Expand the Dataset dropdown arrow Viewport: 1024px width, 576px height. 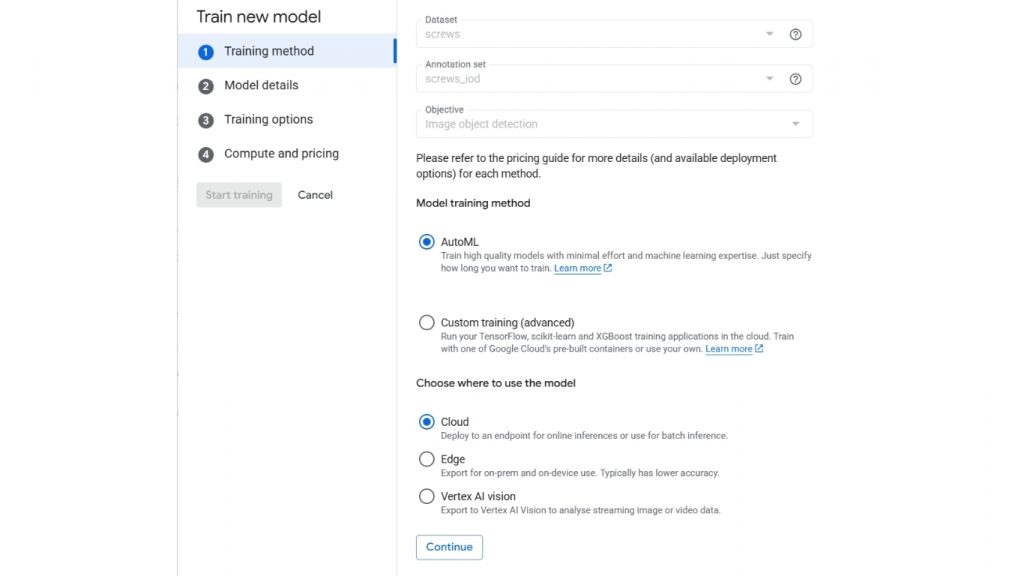pyautogui.click(x=770, y=34)
